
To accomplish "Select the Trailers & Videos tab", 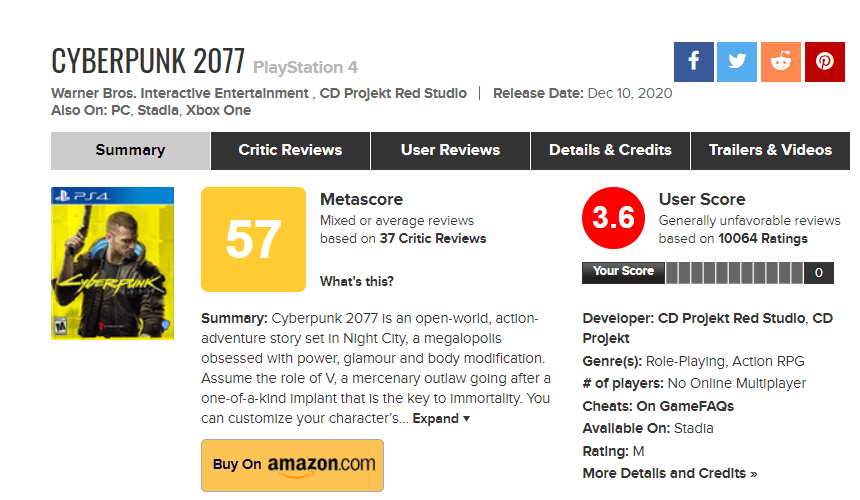I will [x=770, y=150].
